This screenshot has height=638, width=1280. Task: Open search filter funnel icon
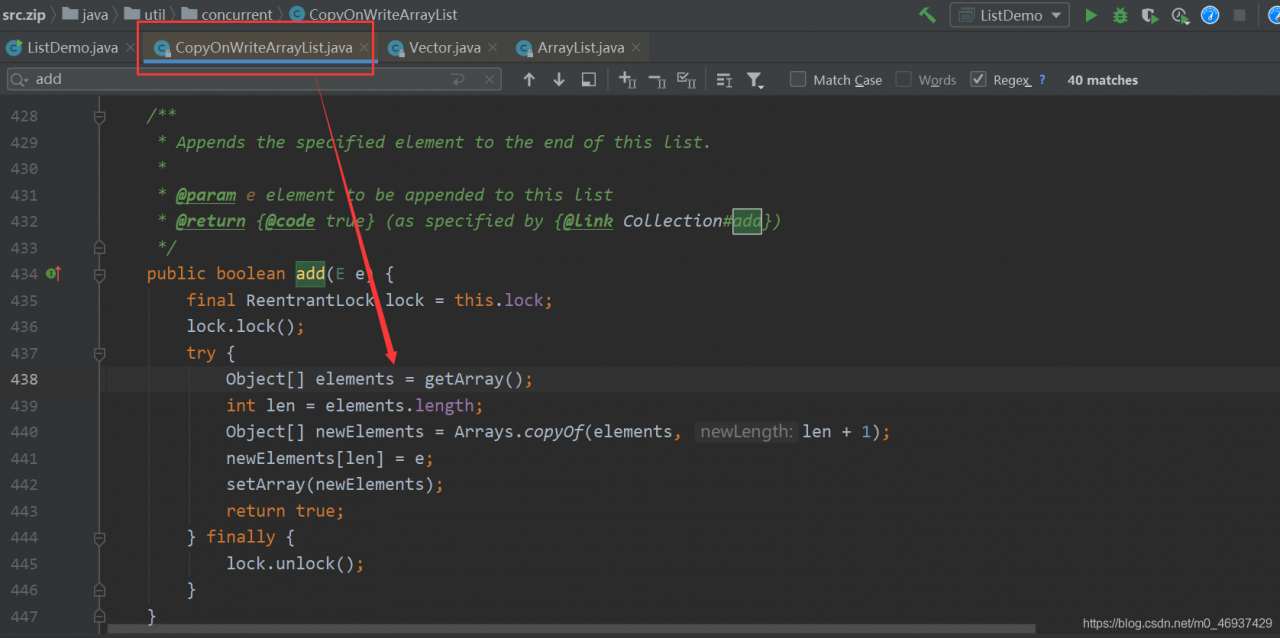(x=755, y=80)
